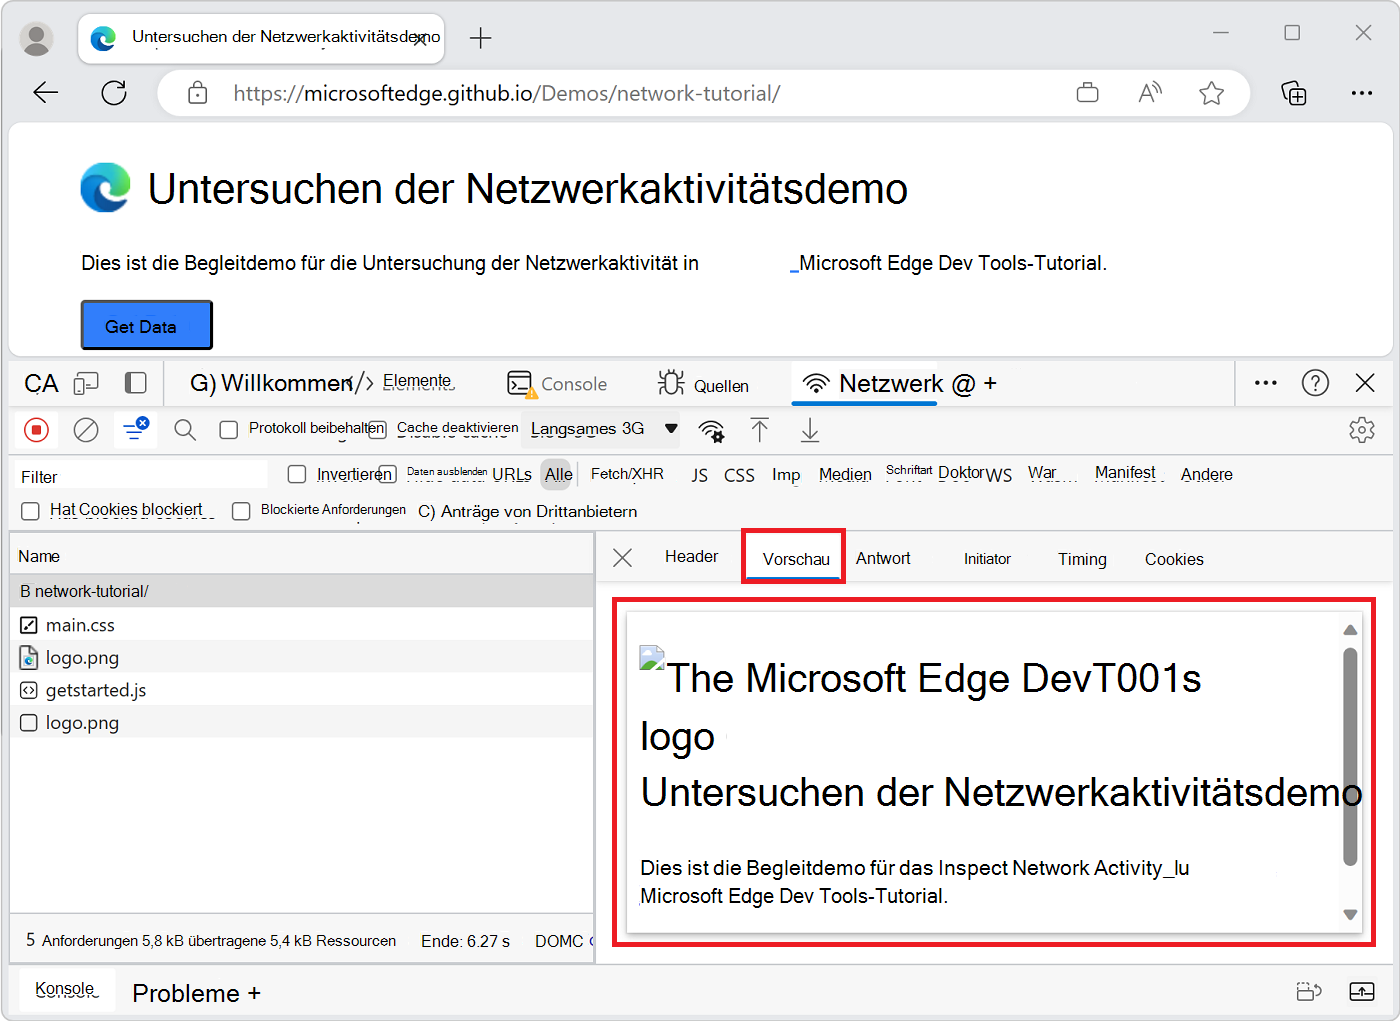The image size is (1400, 1021).
Task: Select the main.css request
Action: [302, 625]
